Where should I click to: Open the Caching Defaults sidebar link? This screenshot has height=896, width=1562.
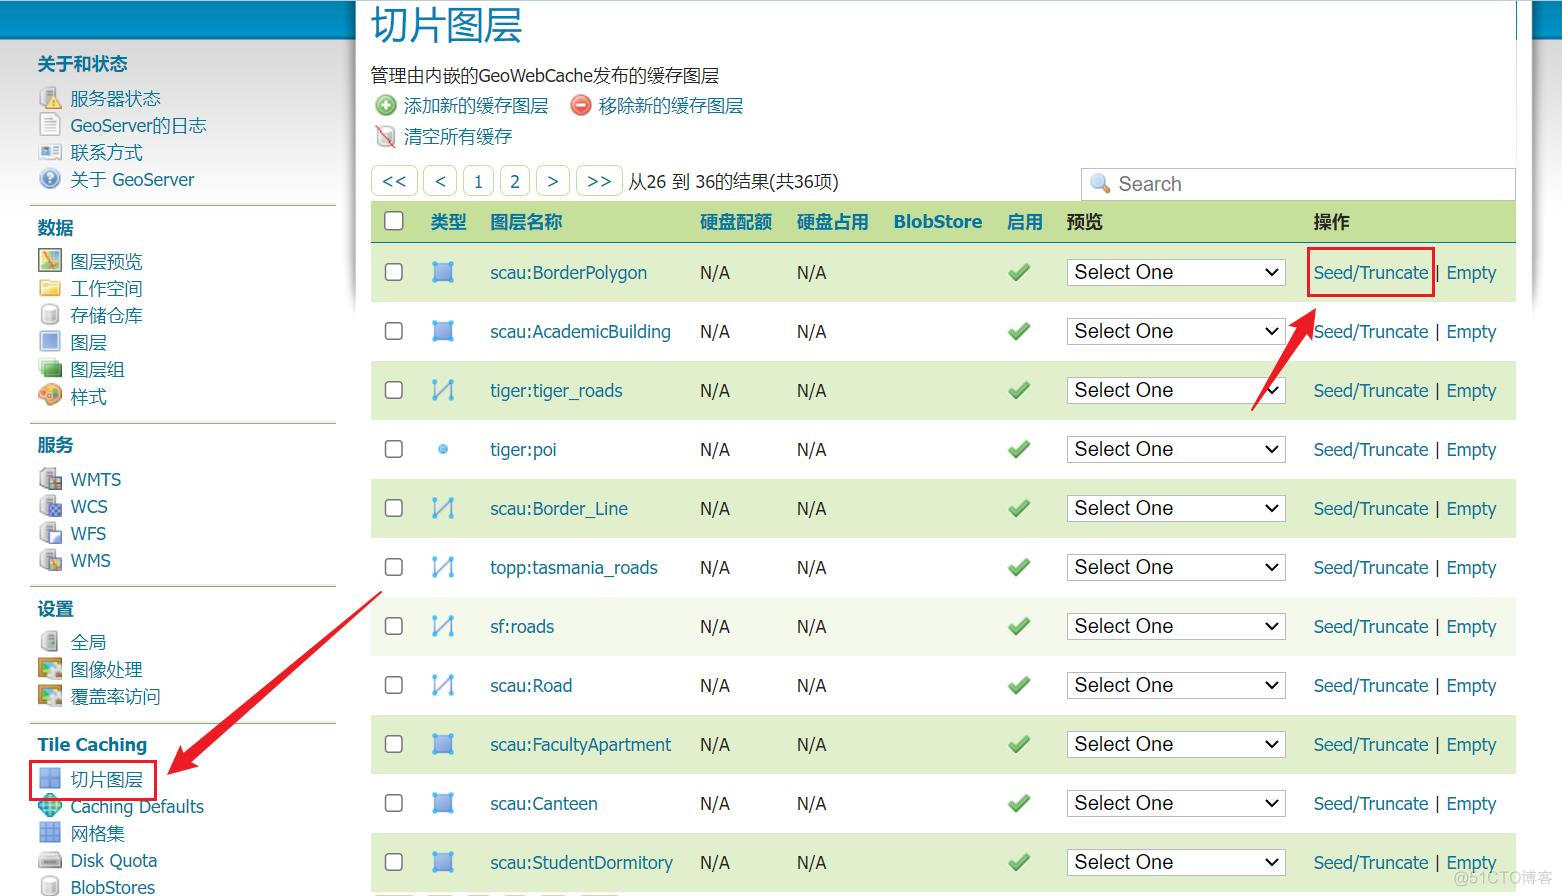pos(137,806)
